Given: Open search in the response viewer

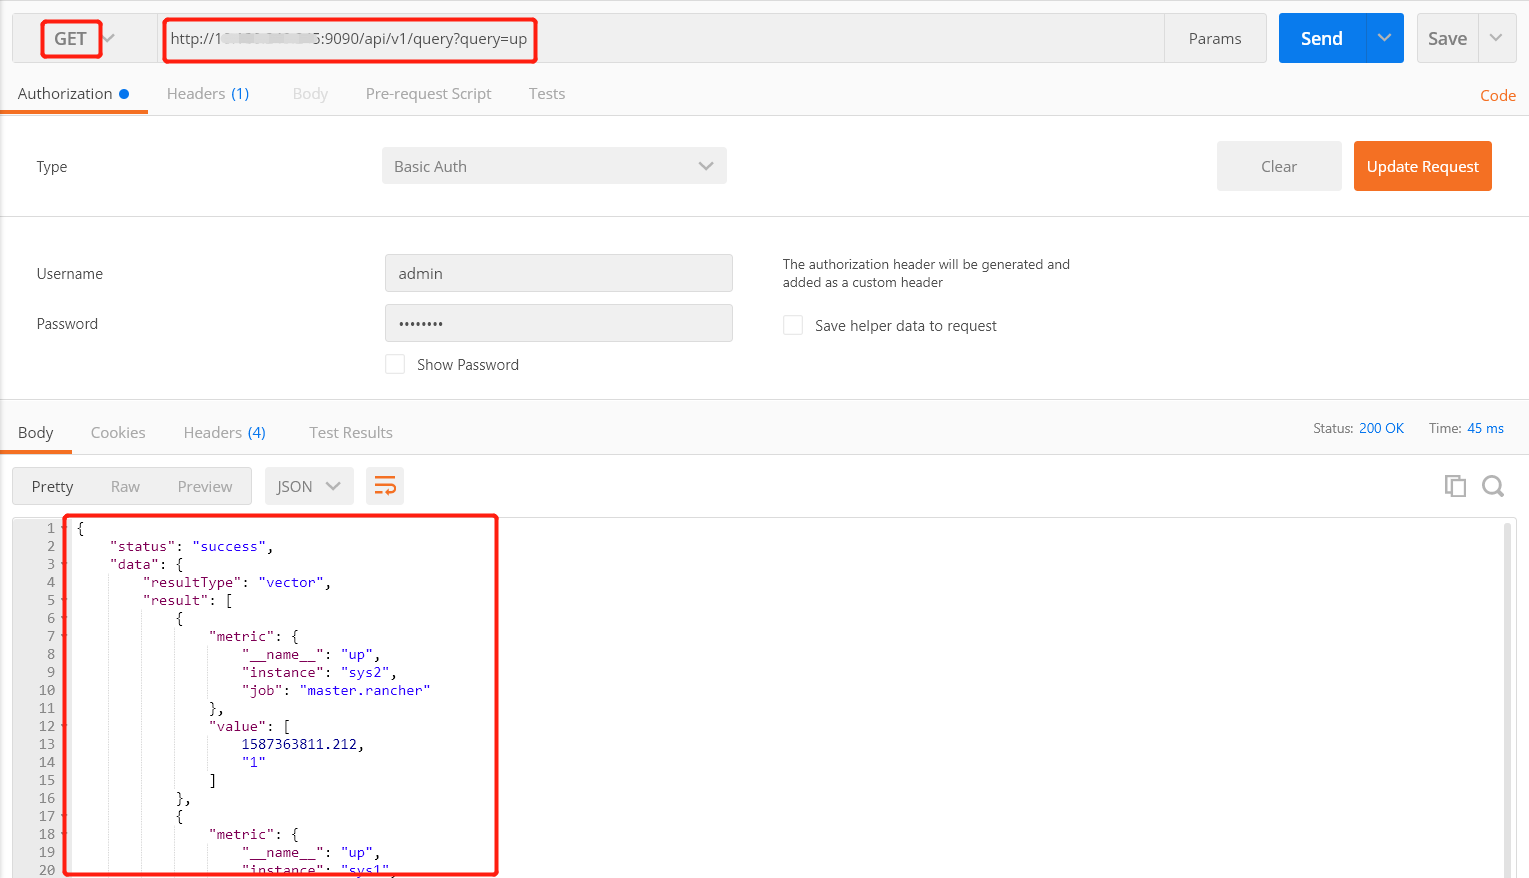Looking at the screenshot, I should pos(1493,485).
